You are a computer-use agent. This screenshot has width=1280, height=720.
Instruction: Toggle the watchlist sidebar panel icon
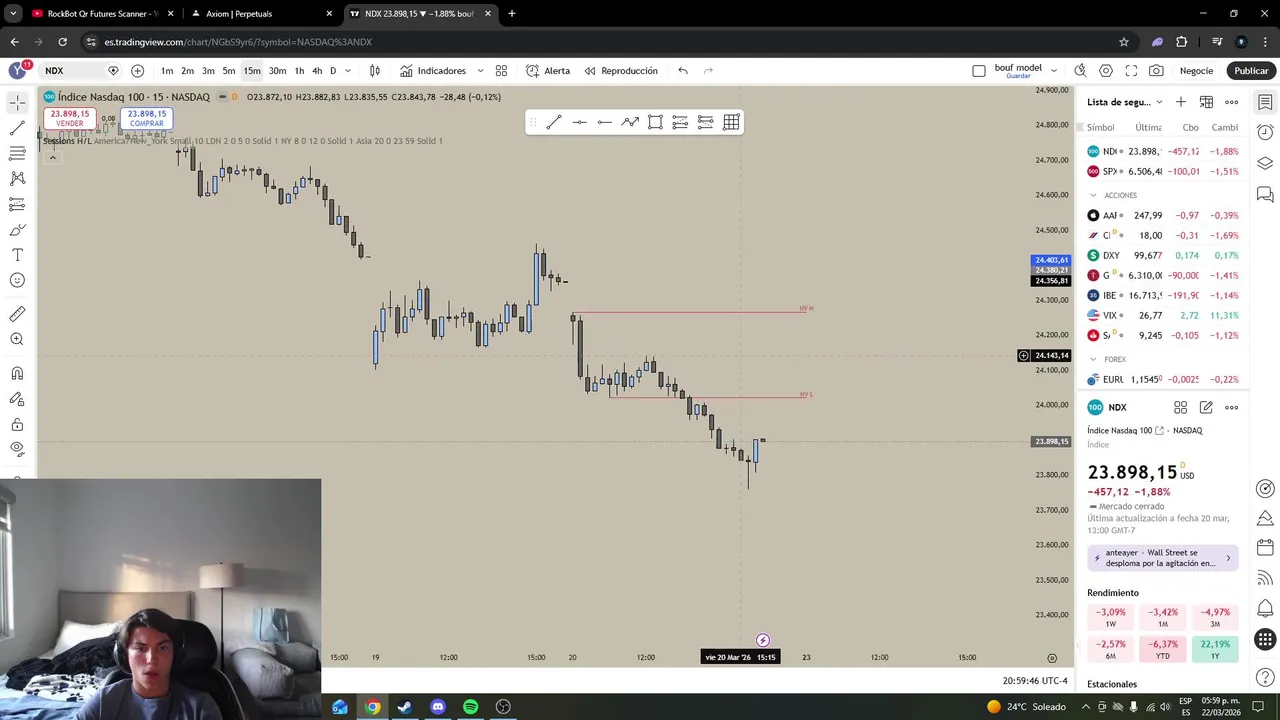[1265, 102]
